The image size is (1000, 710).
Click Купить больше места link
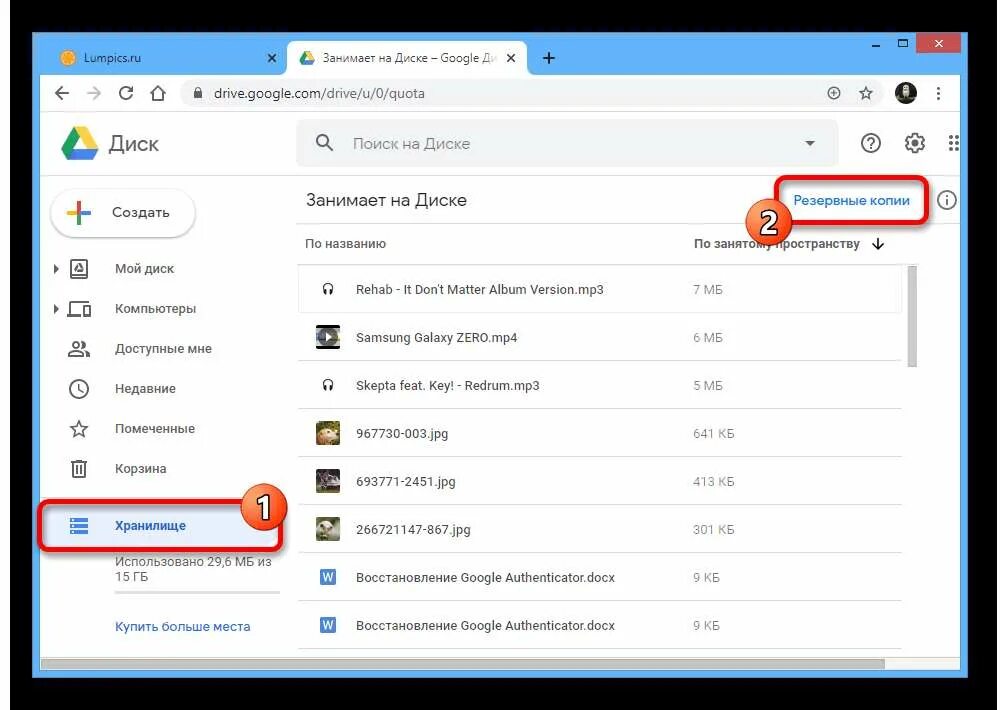(x=182, y=626)
